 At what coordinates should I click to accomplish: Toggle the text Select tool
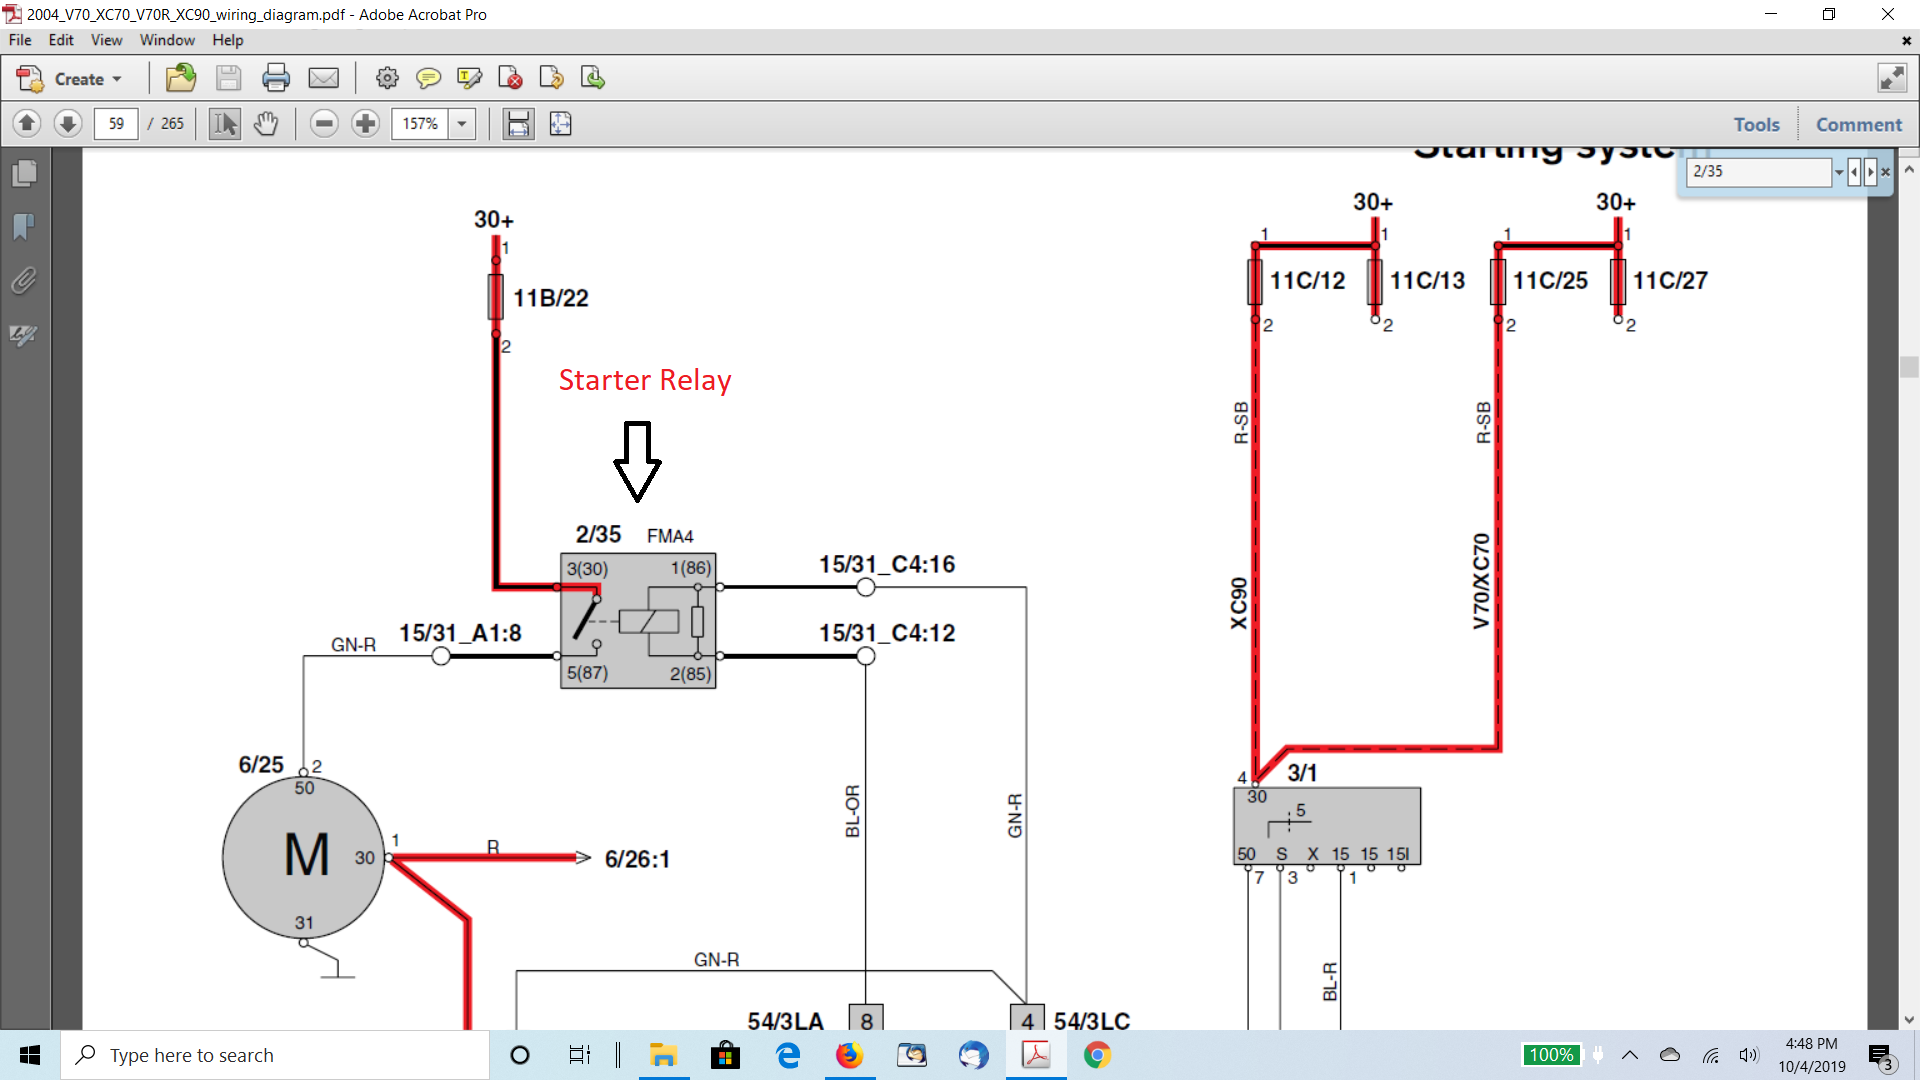click(225, 124)
